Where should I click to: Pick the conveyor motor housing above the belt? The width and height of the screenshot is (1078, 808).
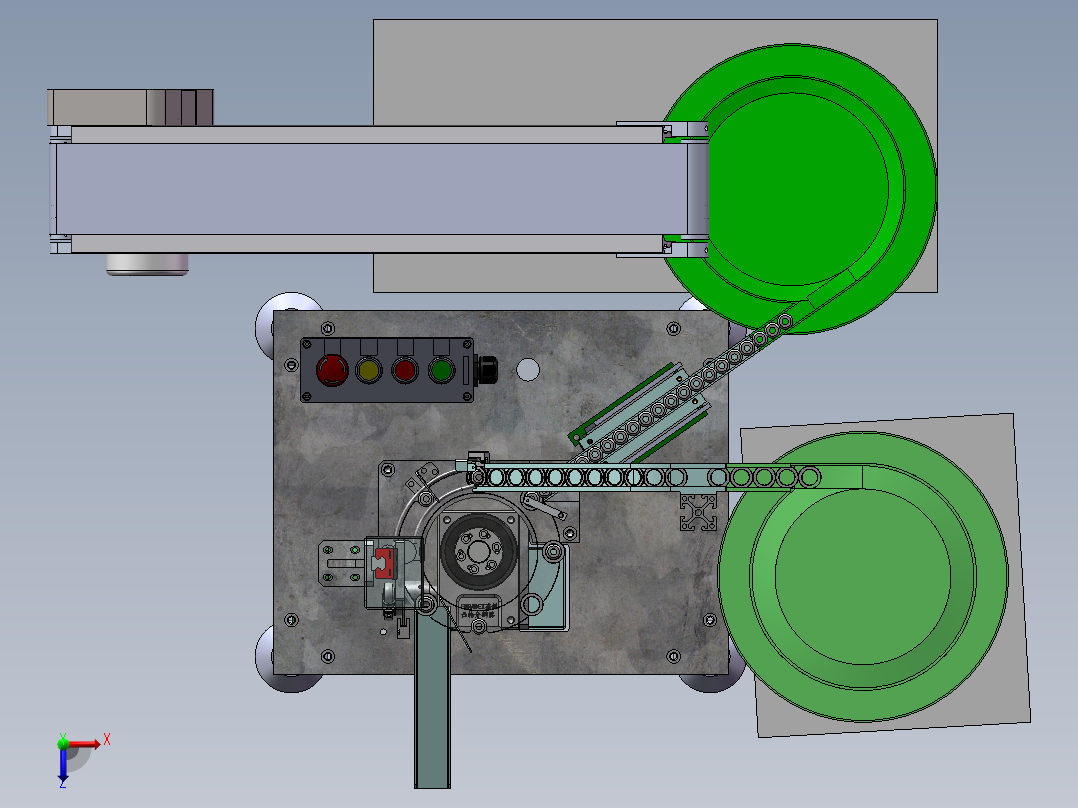[131, 107]
